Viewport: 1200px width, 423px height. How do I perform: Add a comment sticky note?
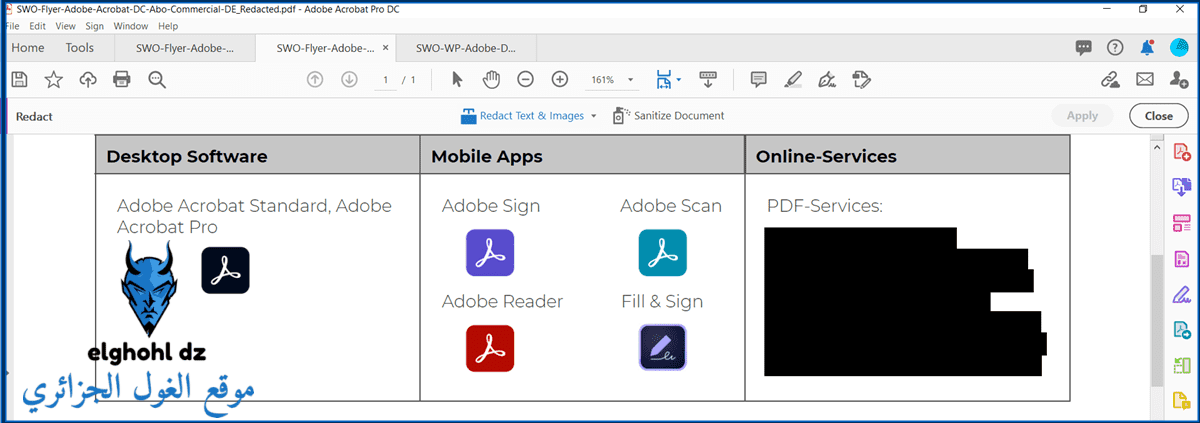759,79
